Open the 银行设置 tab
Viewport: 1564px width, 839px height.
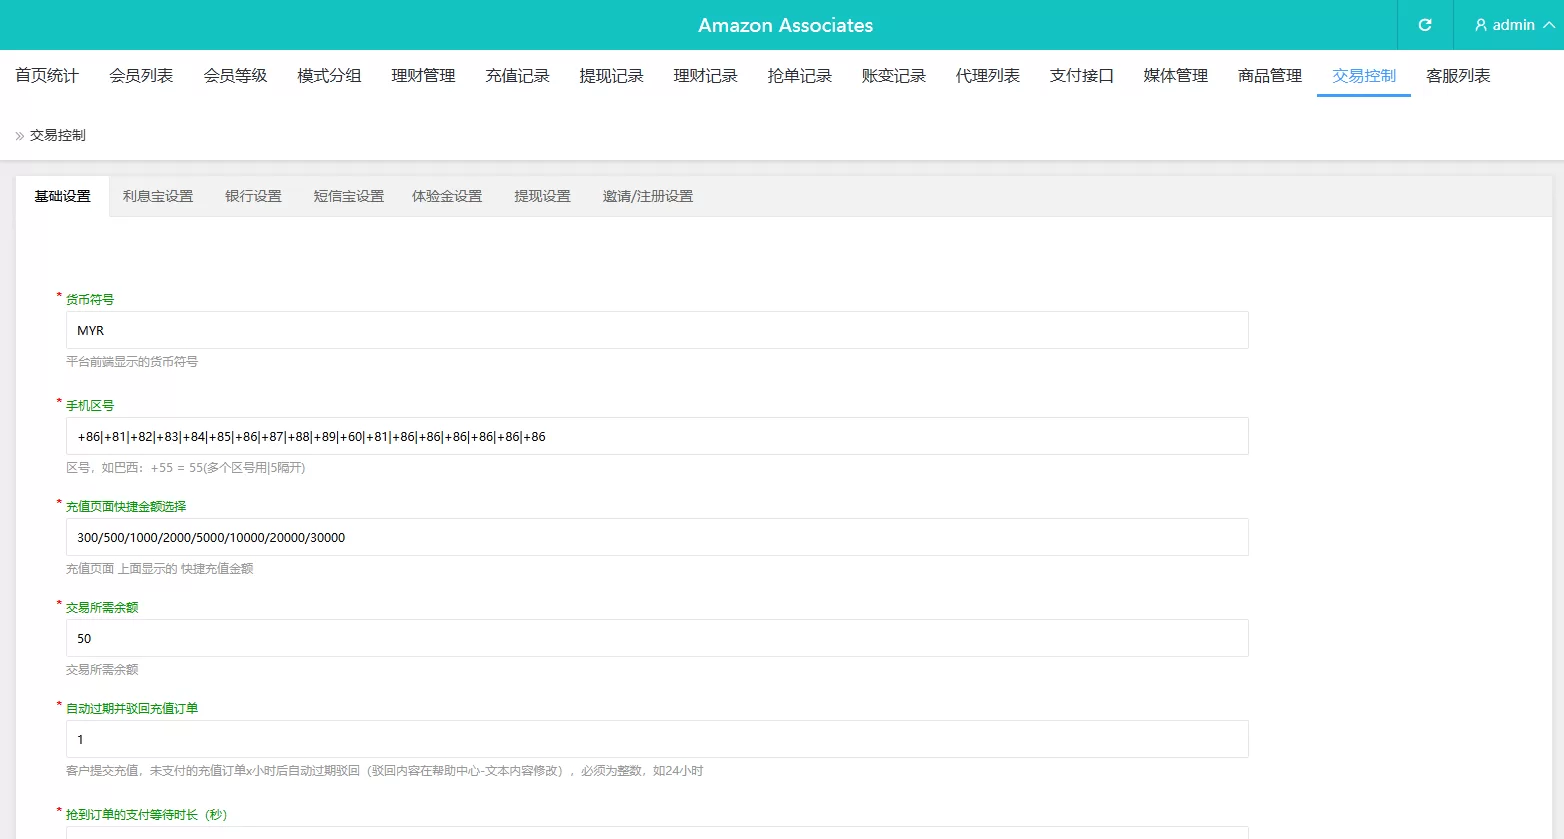(x=252, y=196)
